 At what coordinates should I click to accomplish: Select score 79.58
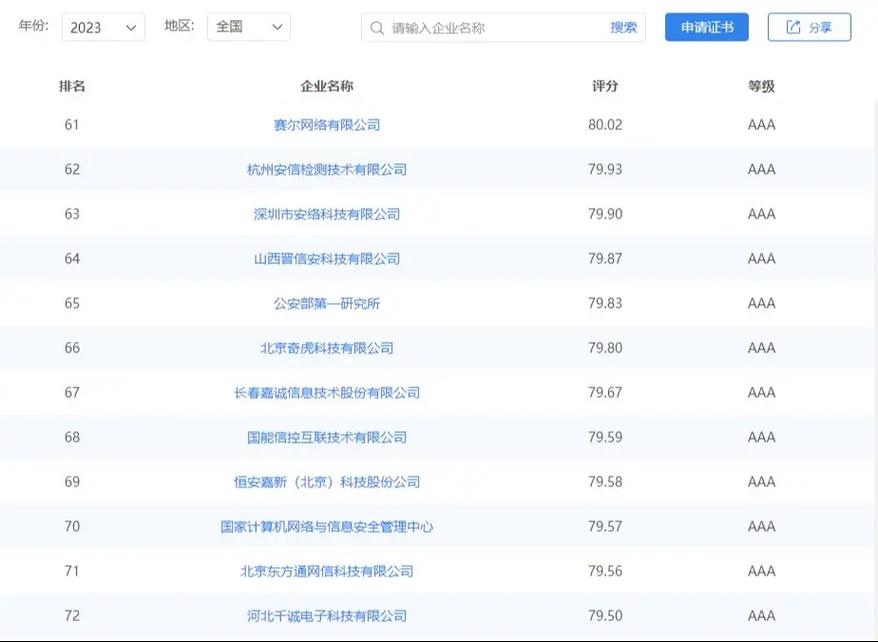coord(605,482)
